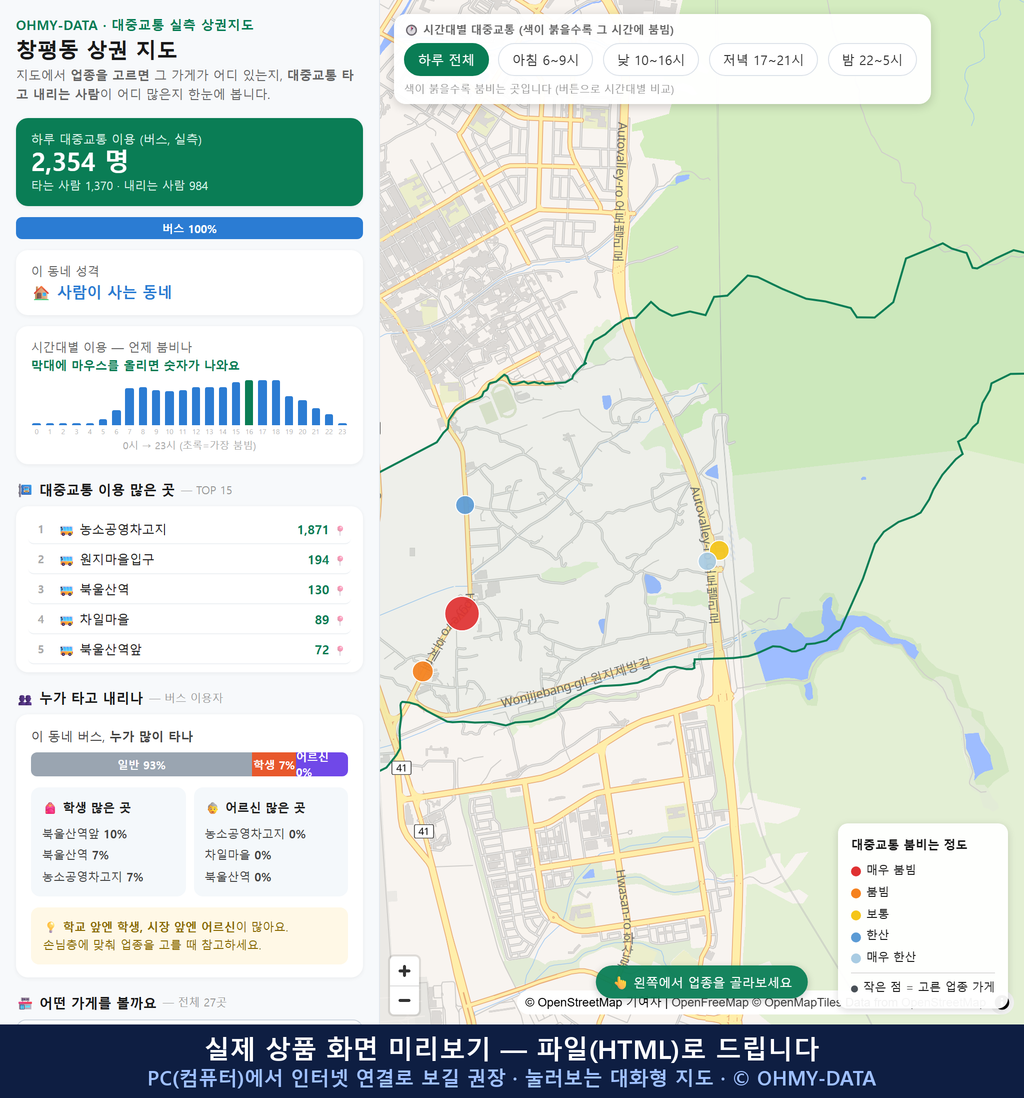Zoom out the map with minus button
This screenshot has width=1024, height=1098.
coord(404,1000)
